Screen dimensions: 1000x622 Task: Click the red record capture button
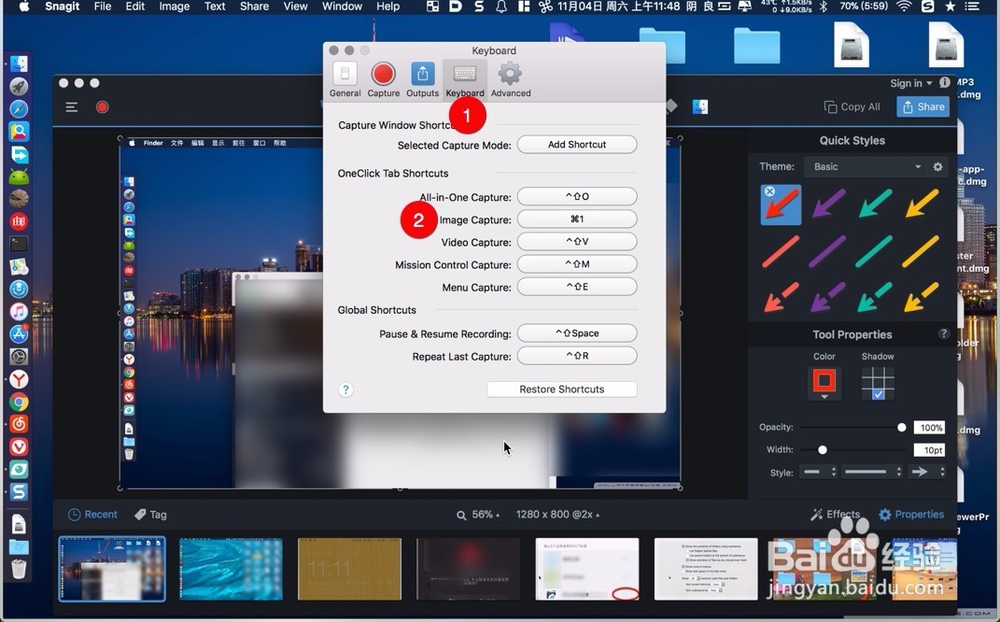coord(102,107)
